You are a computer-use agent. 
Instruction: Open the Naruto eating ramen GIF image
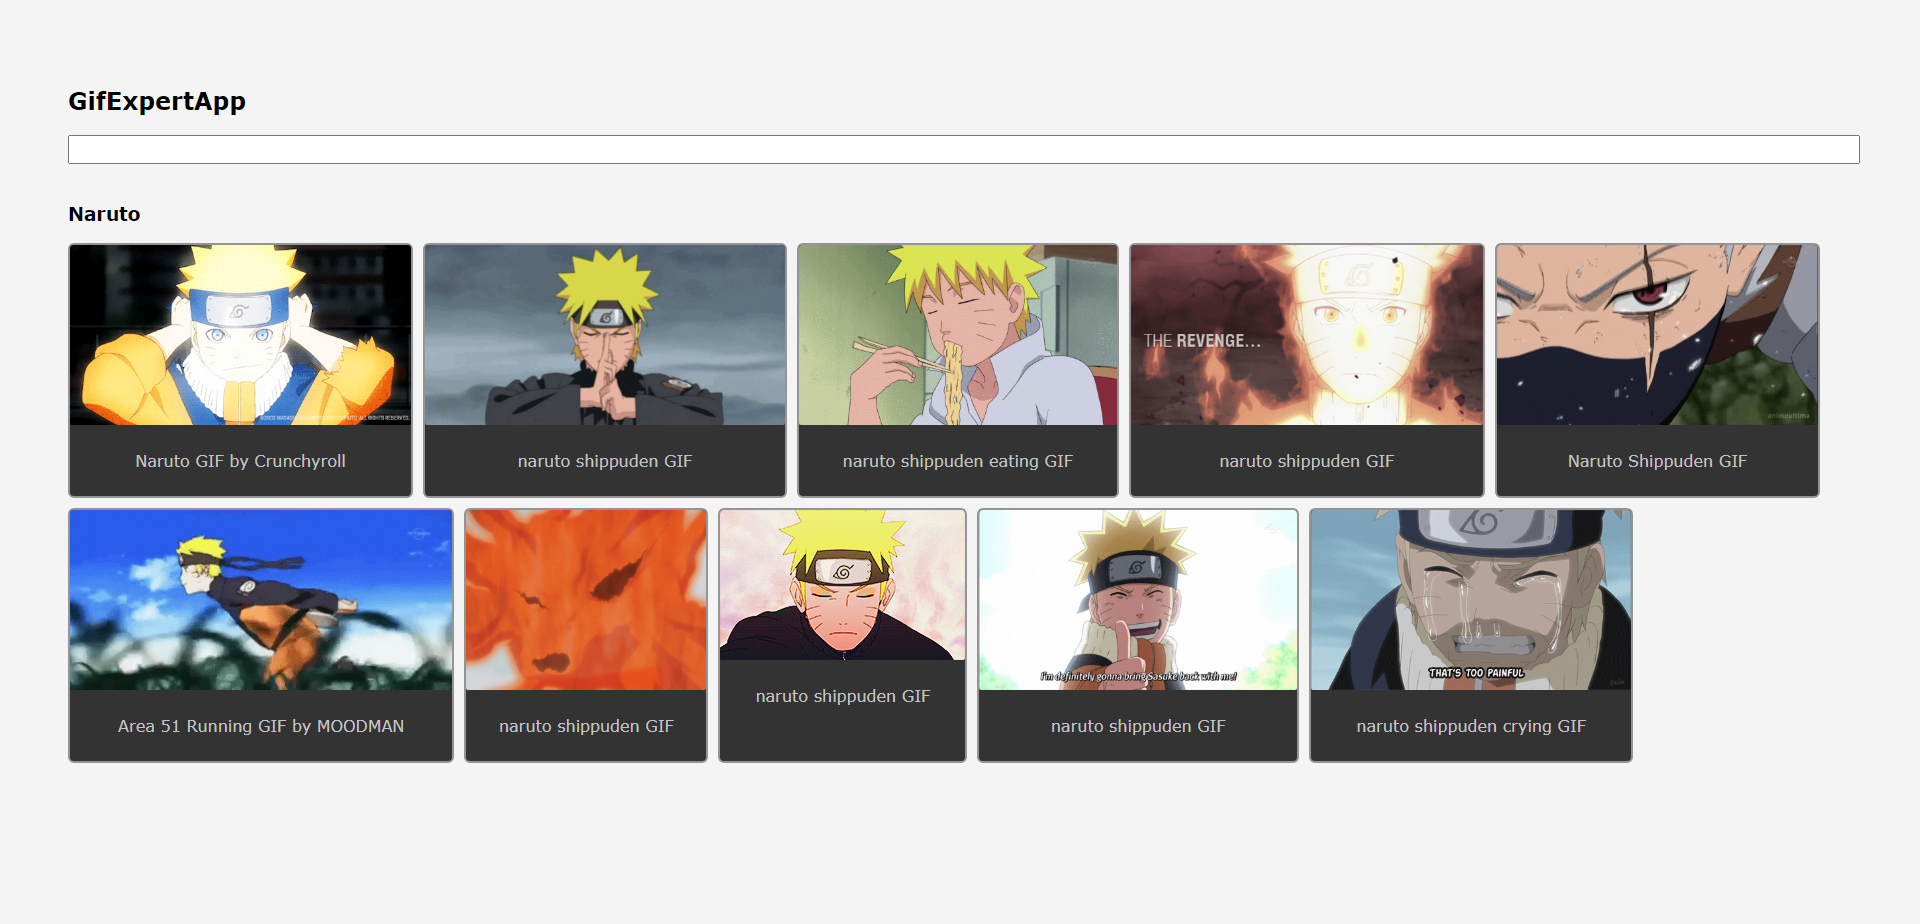point(958,335)
